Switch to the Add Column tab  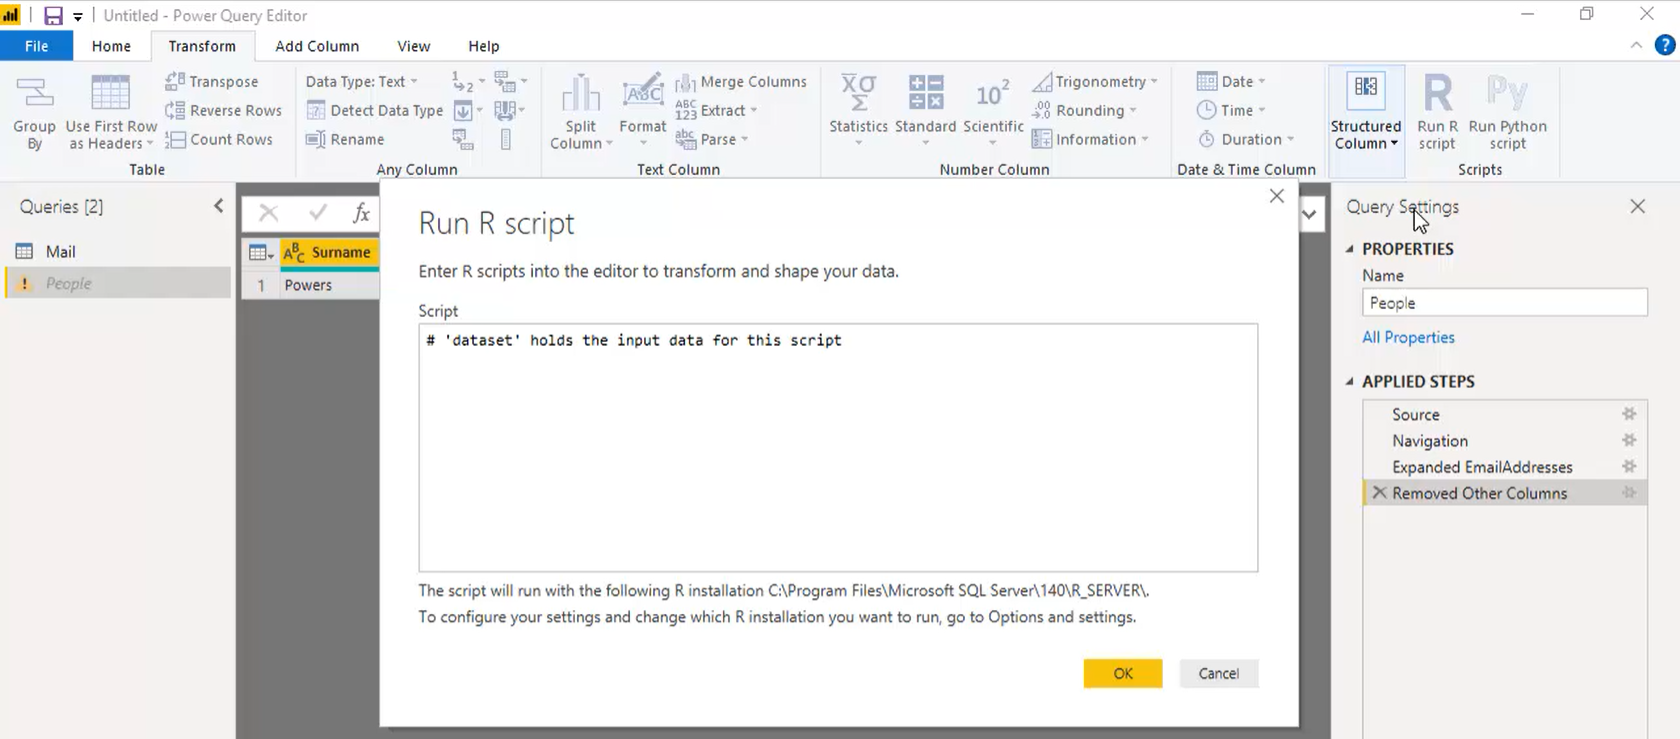click(317, 46)
